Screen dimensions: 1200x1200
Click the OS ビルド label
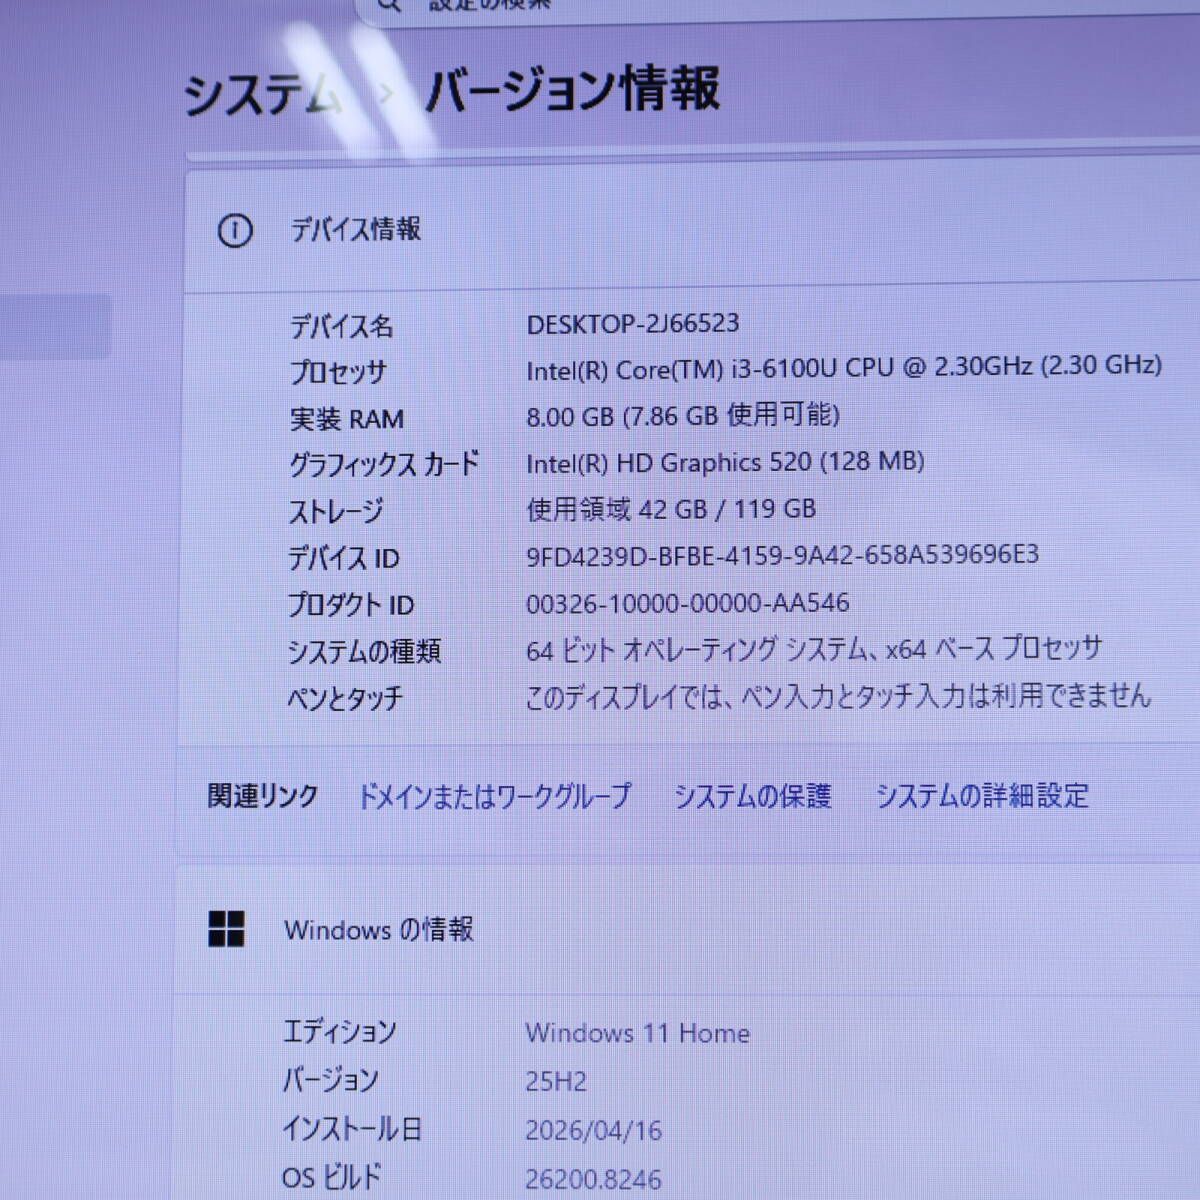pos(331,1178)
